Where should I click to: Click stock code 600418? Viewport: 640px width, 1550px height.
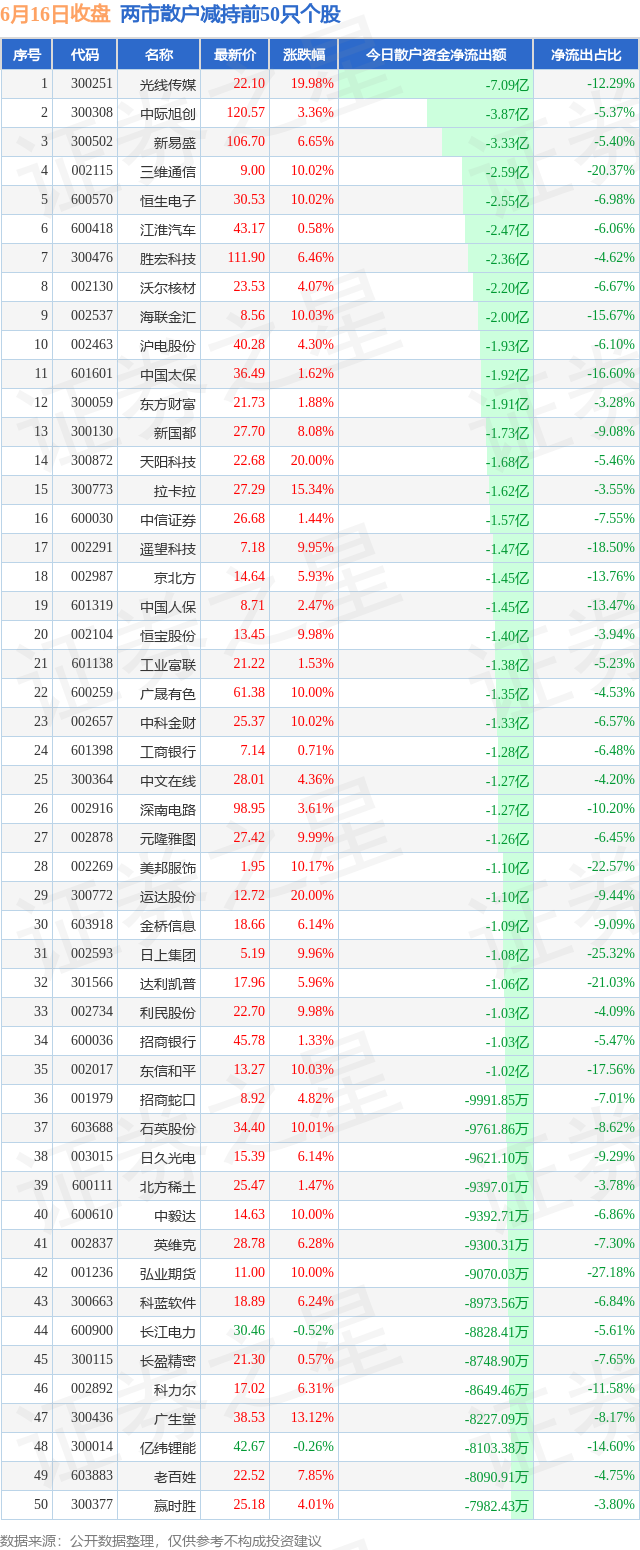tap(92, 229)
